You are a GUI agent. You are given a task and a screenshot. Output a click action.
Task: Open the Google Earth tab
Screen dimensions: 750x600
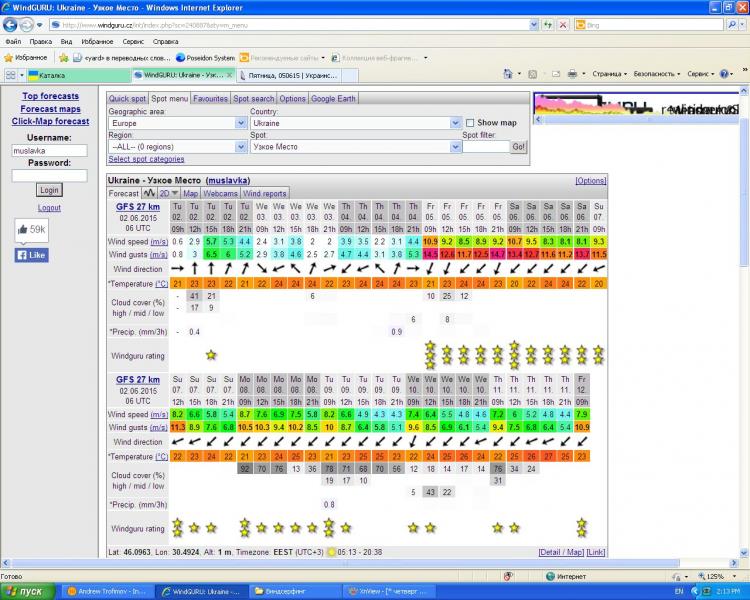click(335, 99)
